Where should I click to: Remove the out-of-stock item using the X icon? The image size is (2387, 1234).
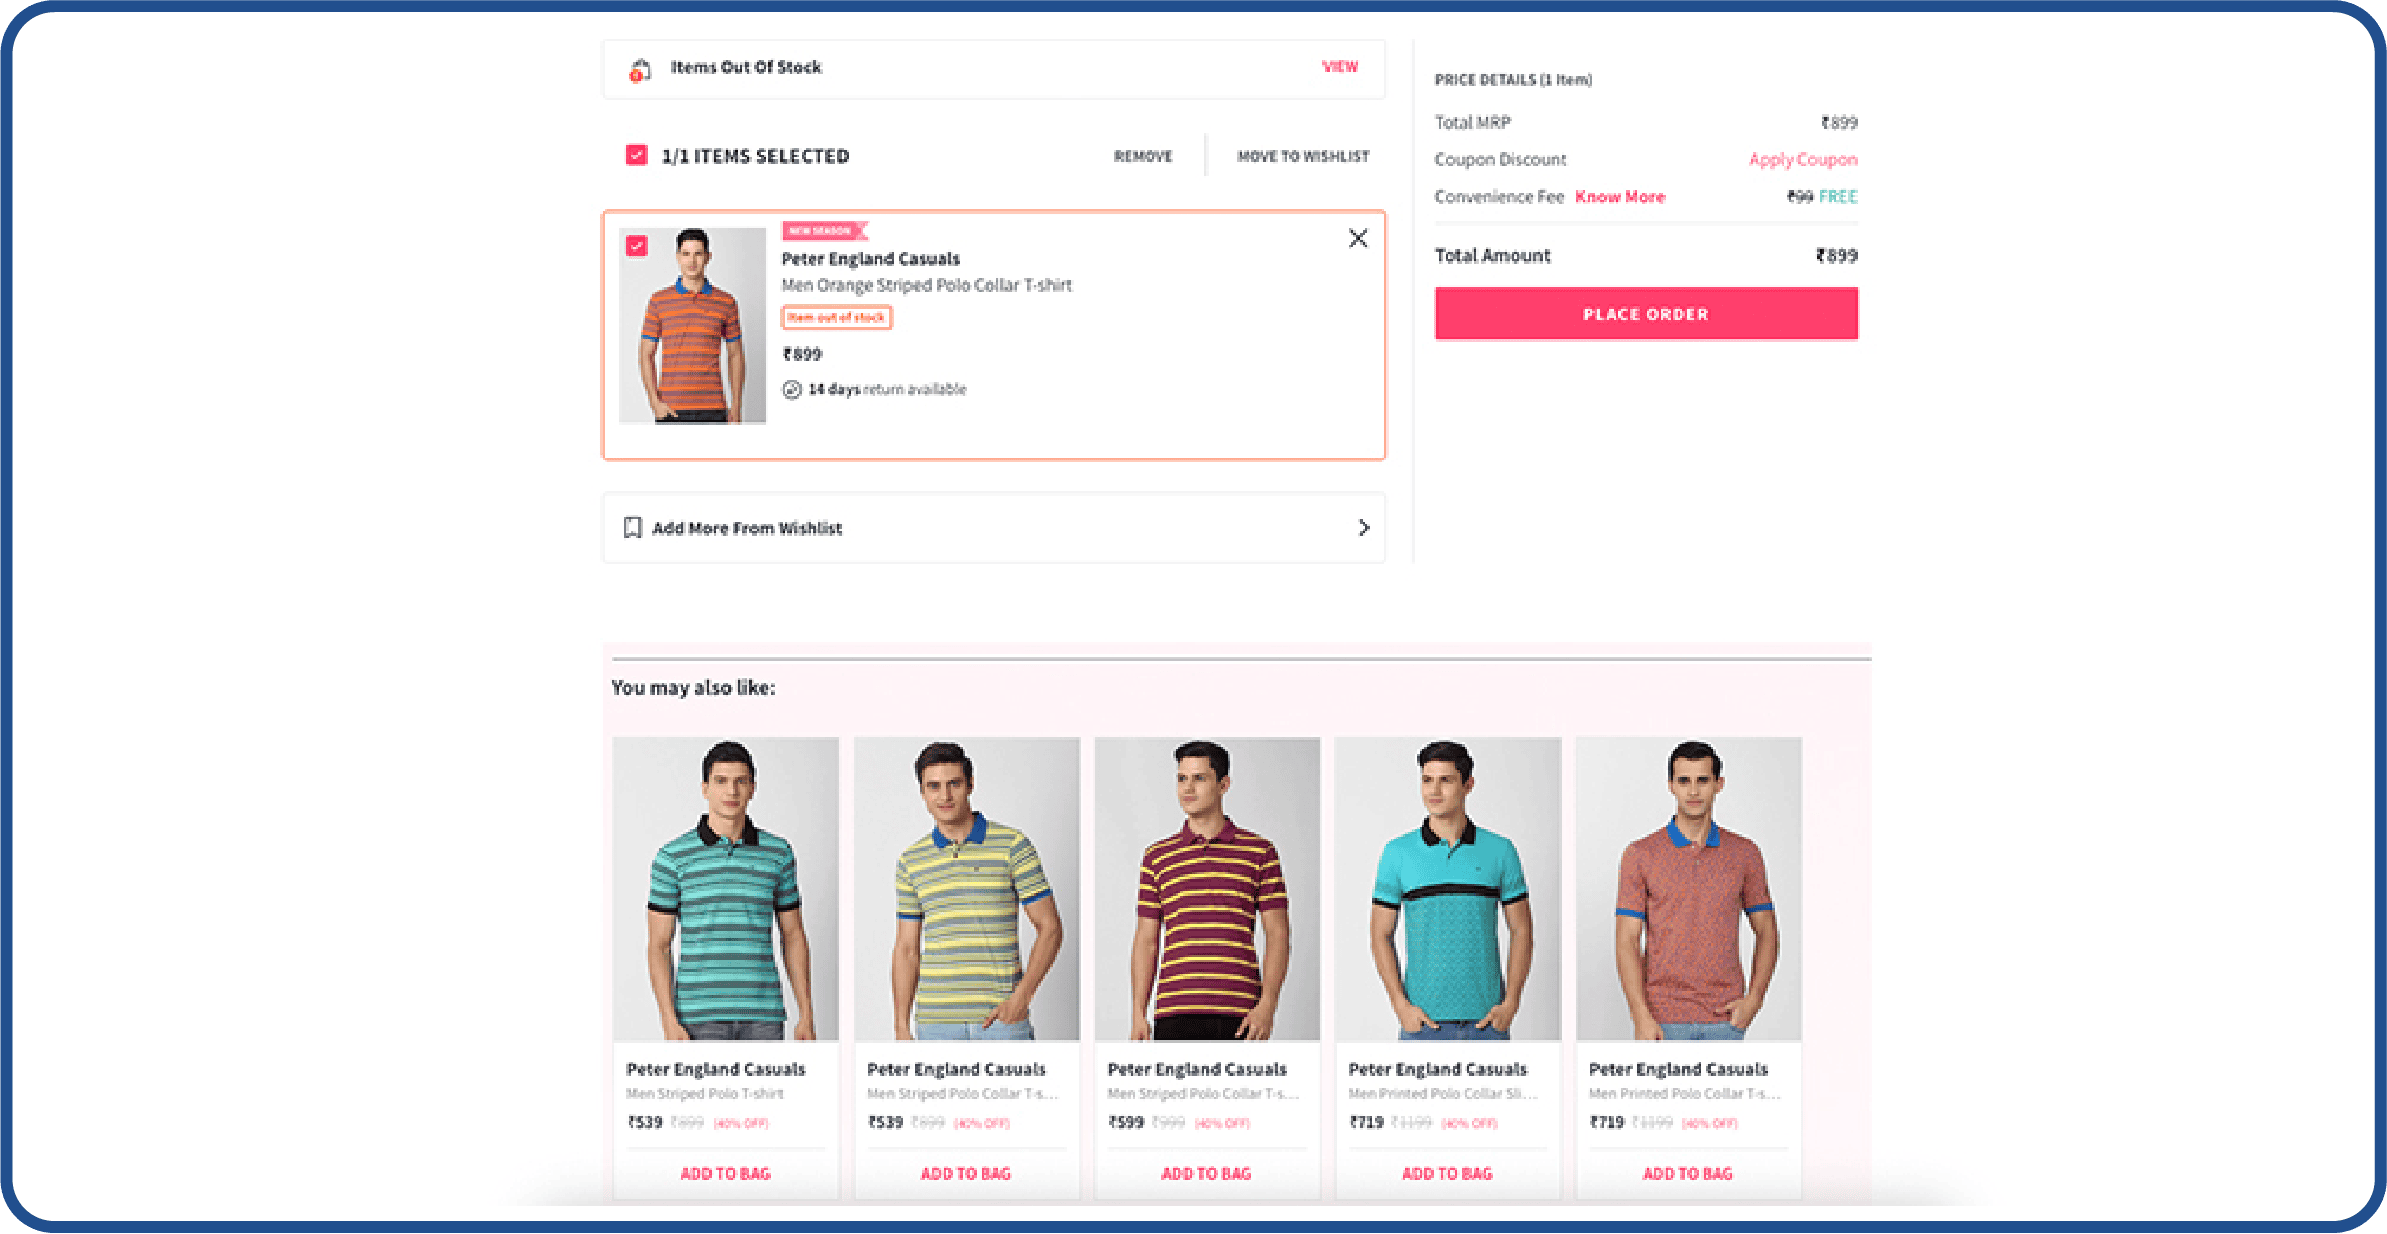click(x=1357, y=239)
